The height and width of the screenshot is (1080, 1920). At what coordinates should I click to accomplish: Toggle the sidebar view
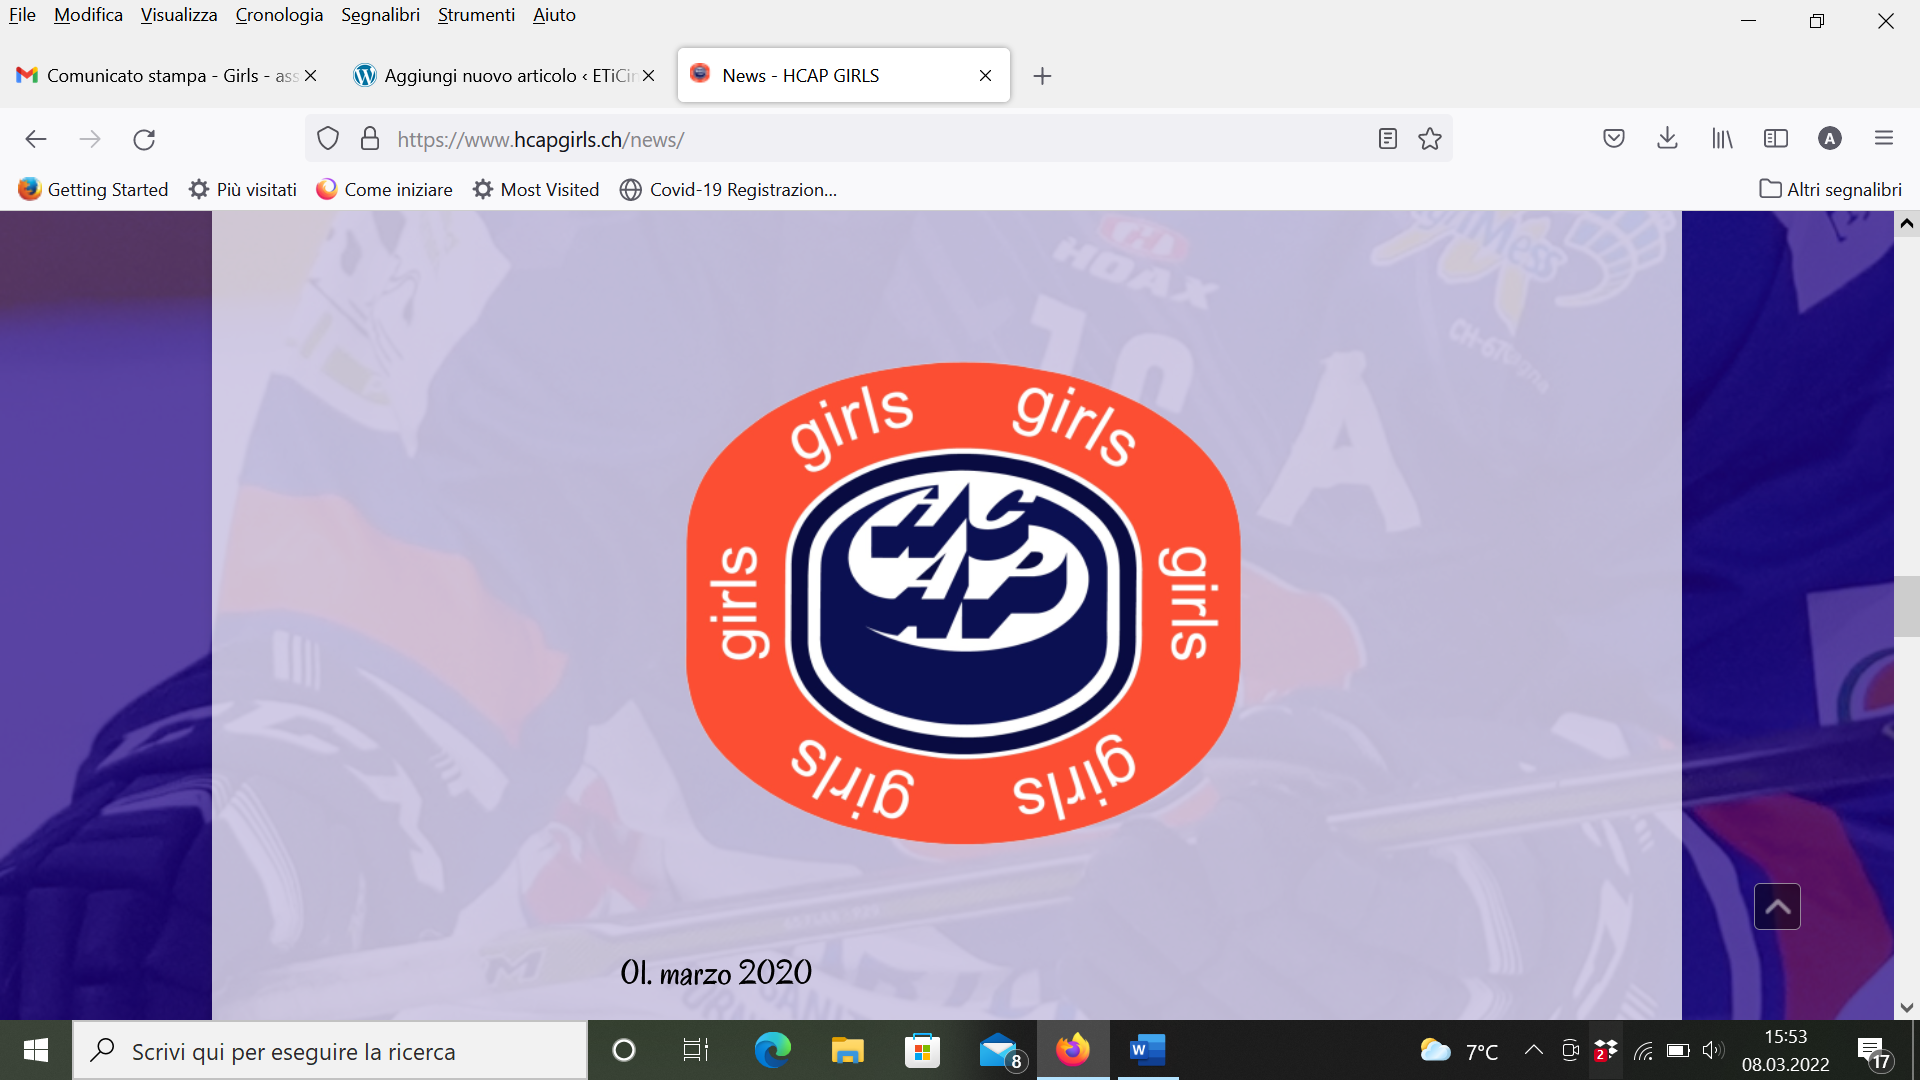pos(1776,139)
